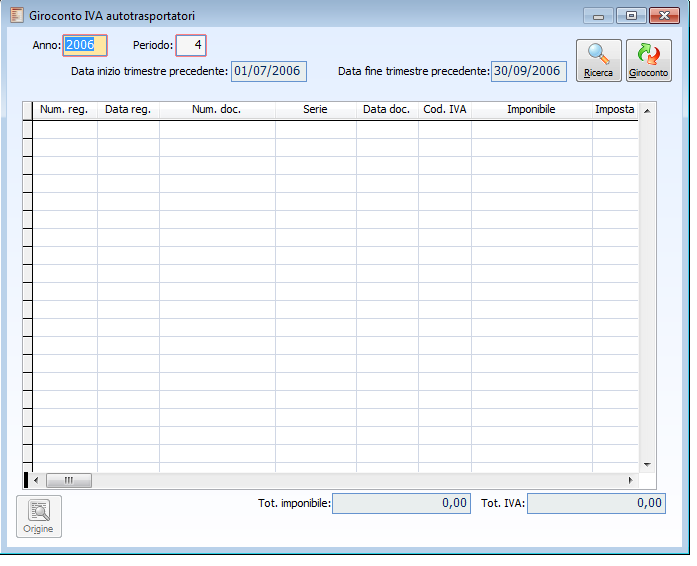The image size is (697, 566).
Task: Click the Serie column header
Action: click(x=316, y=110)
